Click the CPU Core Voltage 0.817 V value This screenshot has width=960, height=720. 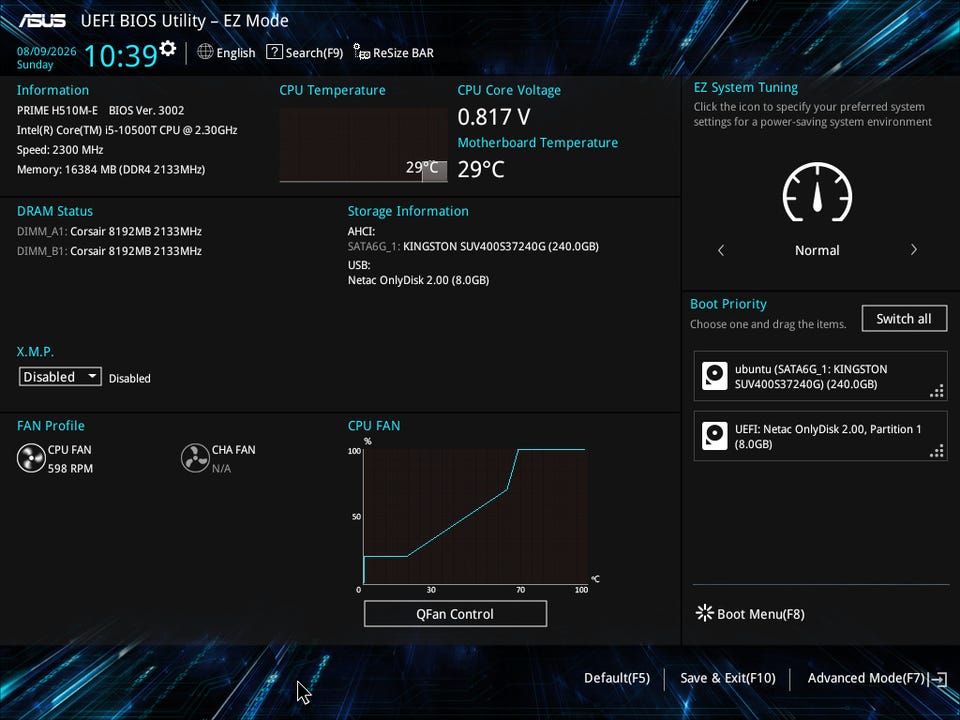click(494, 116)
